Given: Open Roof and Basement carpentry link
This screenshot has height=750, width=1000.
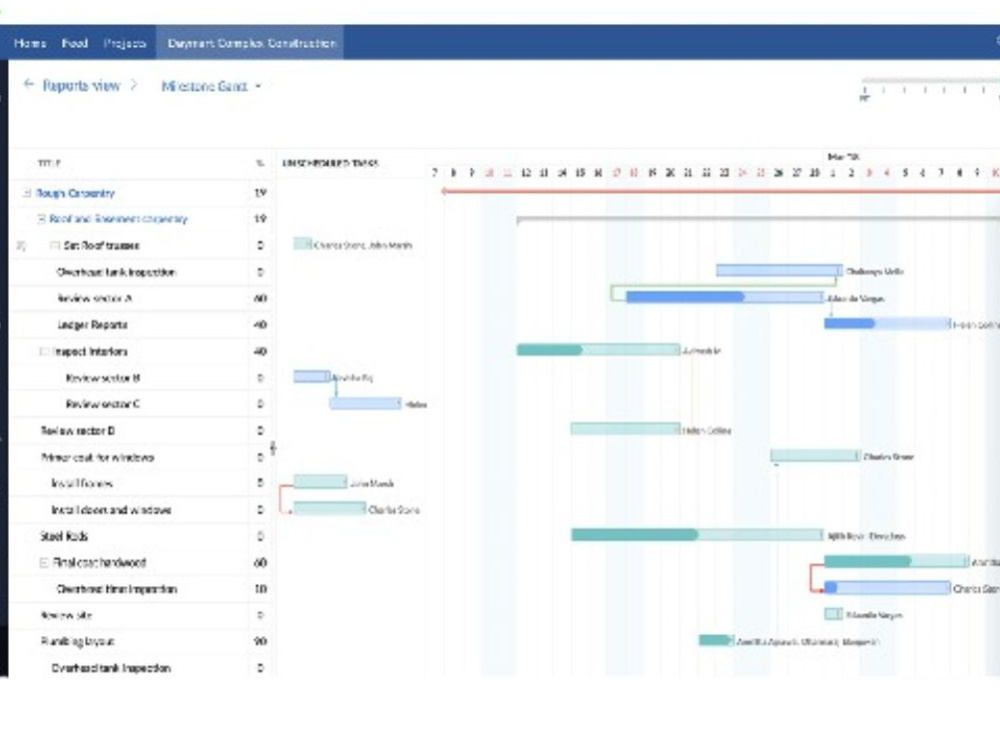Looking at the screenshot, I should click(x=119, y=219).
